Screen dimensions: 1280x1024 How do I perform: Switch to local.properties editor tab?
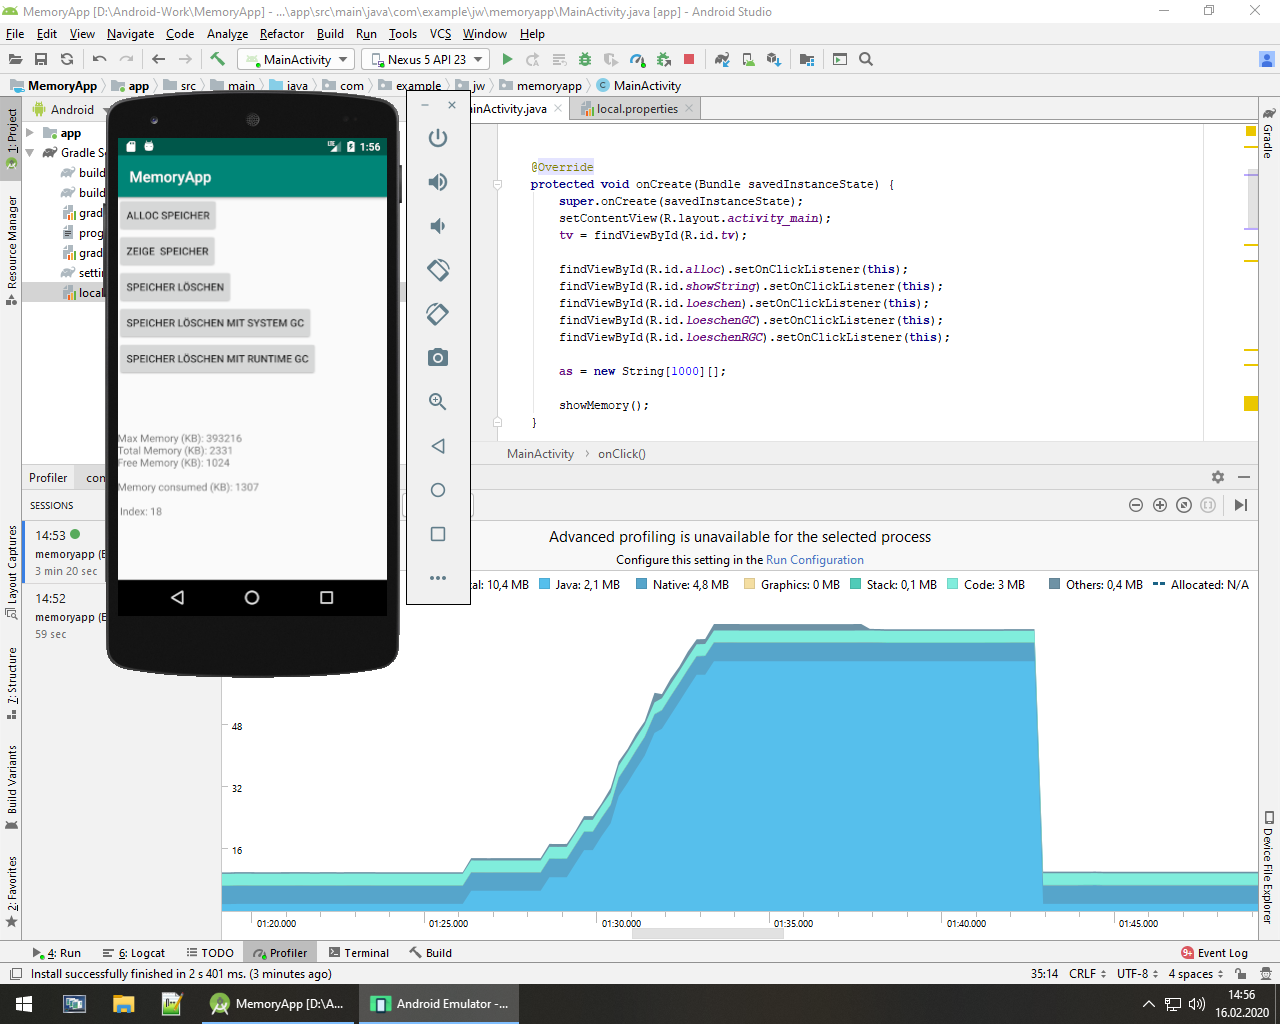tap(636, 109)
